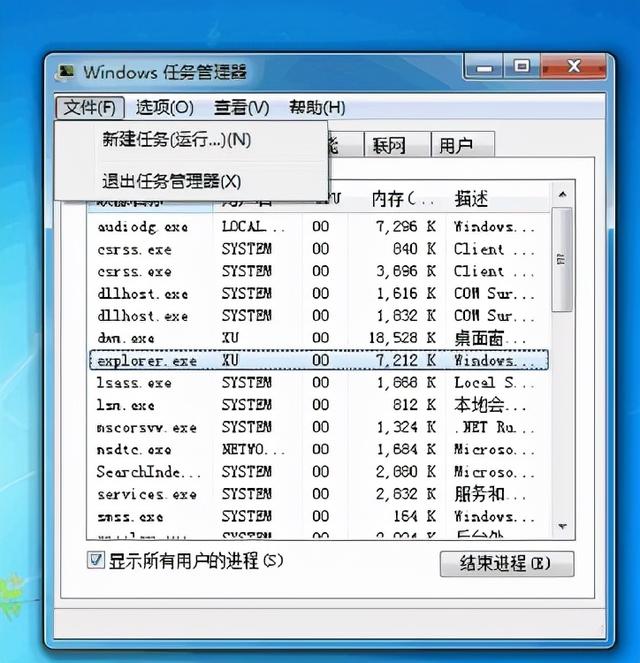Image resolution: width=640 pixels, height=663 pixels.
Task: Click the Local S... description of lsass.exe
Action: 494,383
